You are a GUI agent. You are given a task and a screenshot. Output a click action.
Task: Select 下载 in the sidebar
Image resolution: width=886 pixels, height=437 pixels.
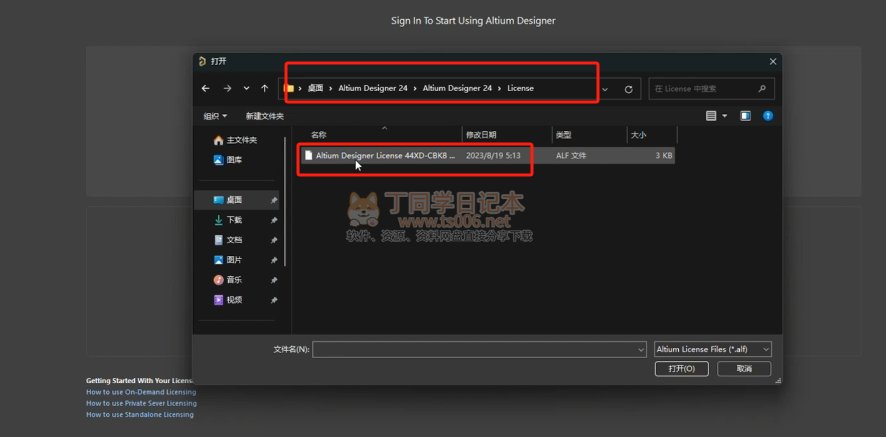(234, 220)
